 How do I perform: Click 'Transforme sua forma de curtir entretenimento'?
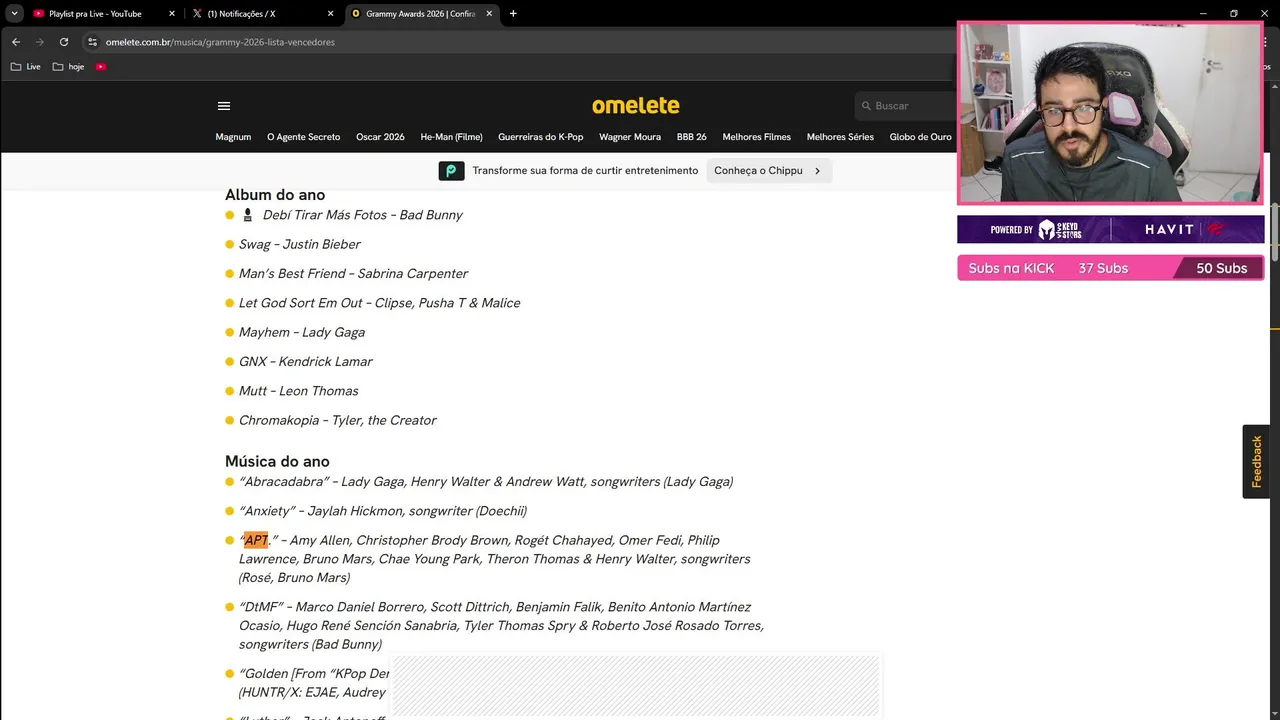tap(585, 171)
